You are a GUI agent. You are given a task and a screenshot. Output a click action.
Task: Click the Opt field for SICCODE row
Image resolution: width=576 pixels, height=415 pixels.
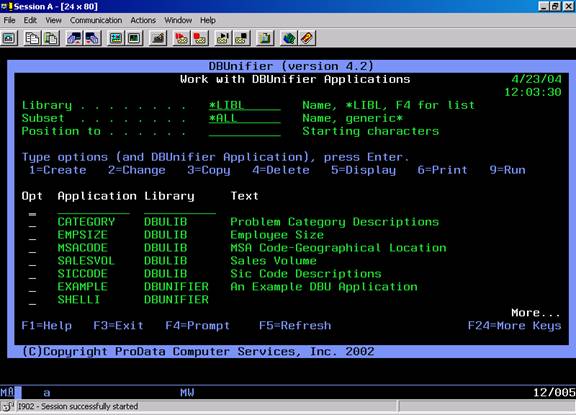point(32,274)
